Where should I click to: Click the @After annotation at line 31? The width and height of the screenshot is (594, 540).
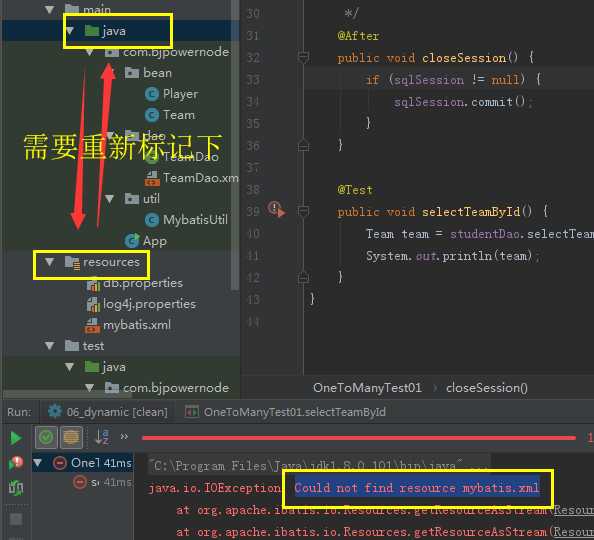click(x=358, y=36)
